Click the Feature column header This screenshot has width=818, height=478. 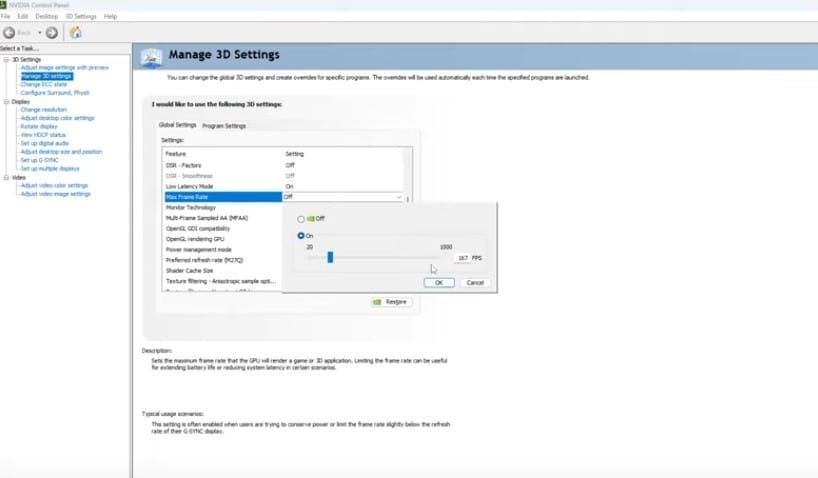(223, 154)
